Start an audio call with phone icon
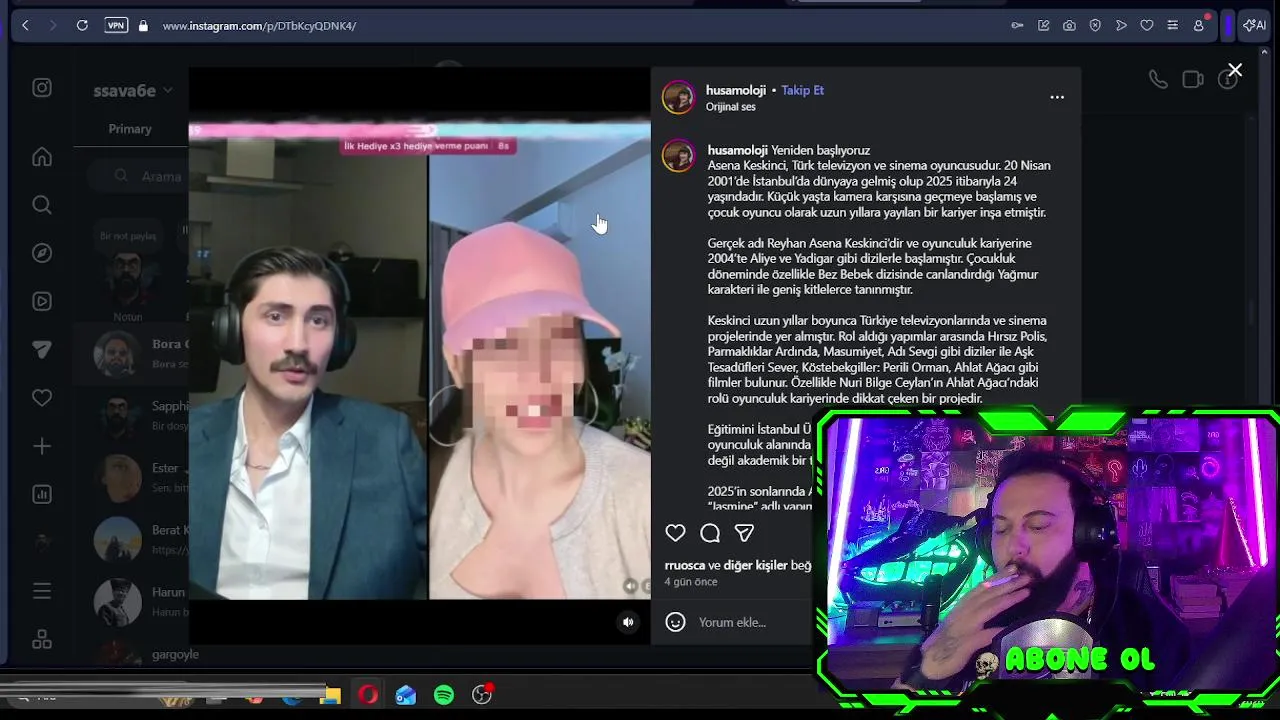The image size is (1280, 720). (1158, 79)
